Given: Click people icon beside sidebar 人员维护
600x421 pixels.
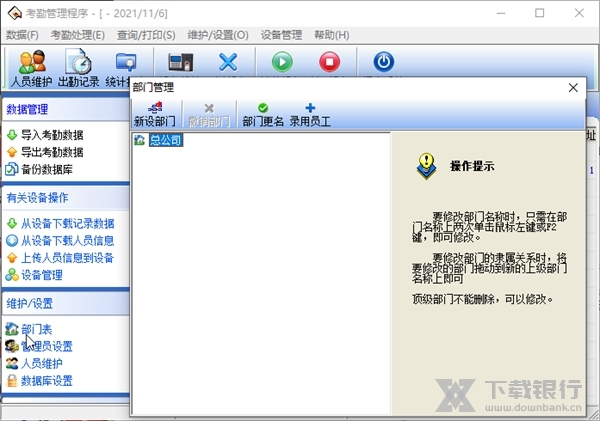Looking at the screenshot, I should pos(12,363).
